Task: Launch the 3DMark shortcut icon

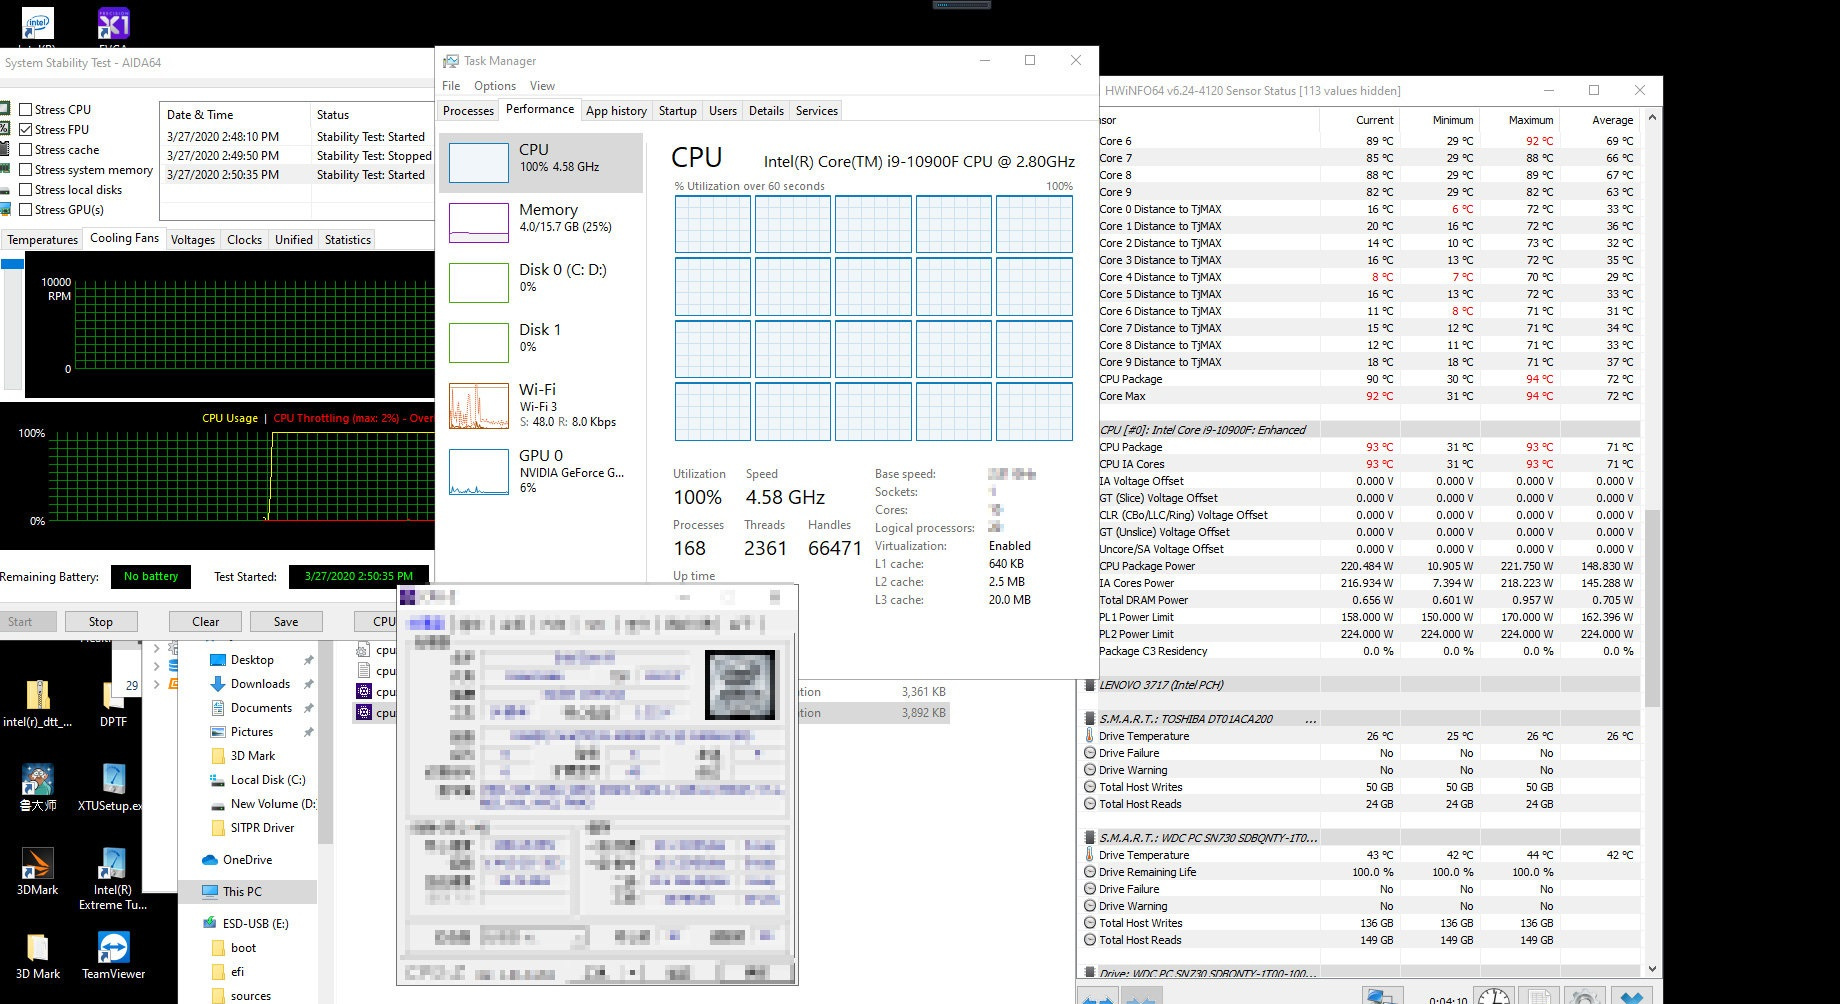Action: 37,863
